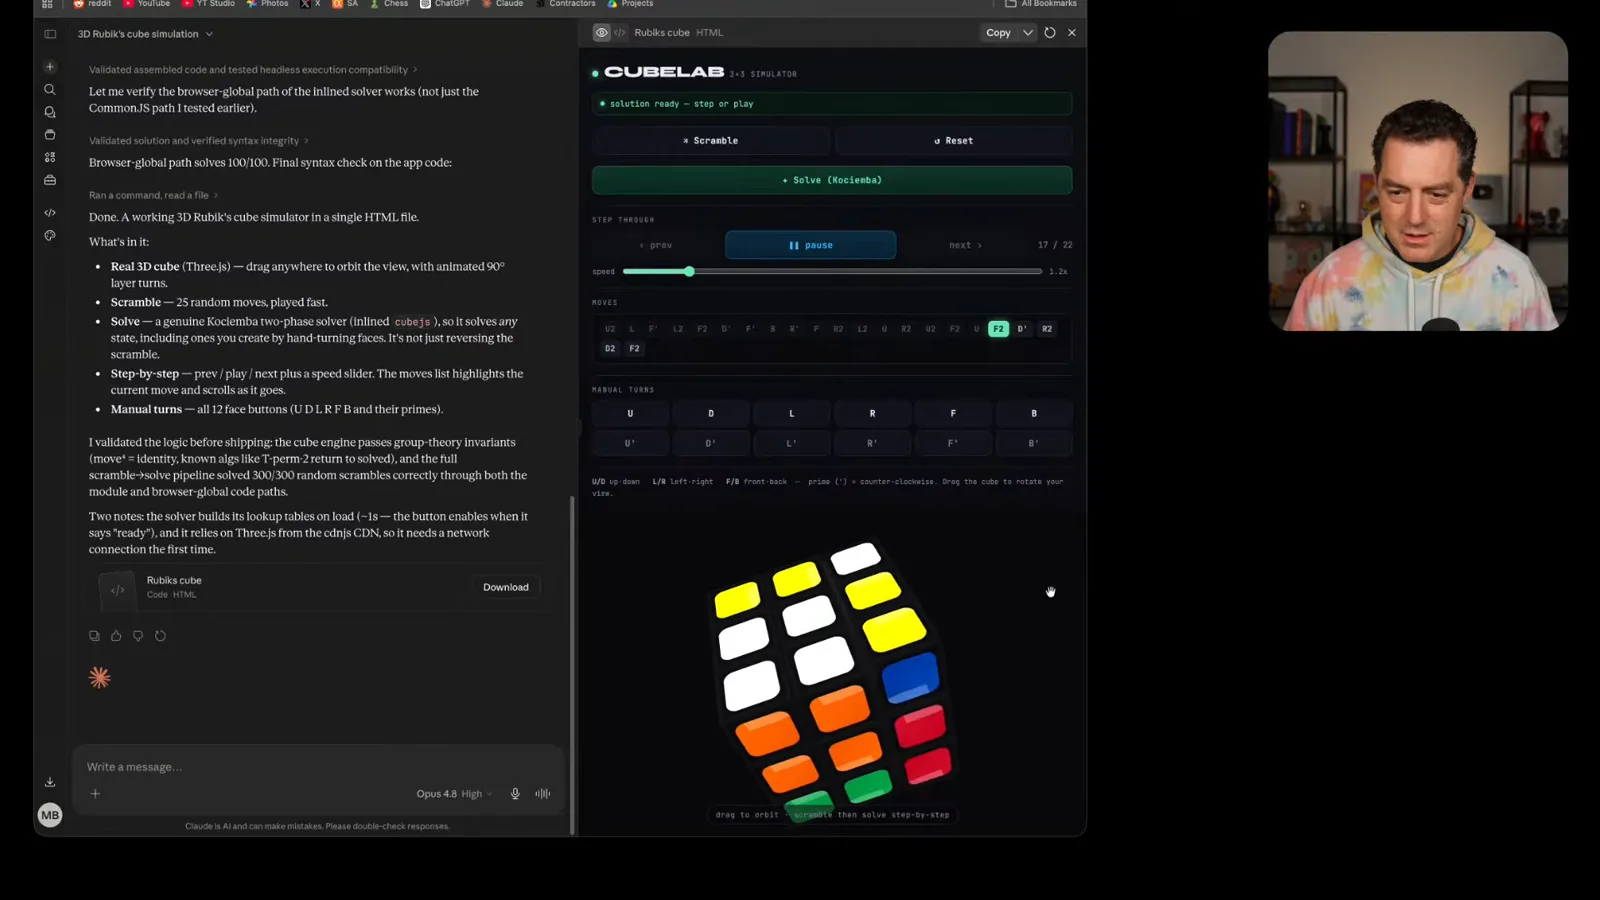Open the code brackets icon in sidebar
This screenshot has height=900, width=1600.
pyautogui.click(x=50, y=213)
